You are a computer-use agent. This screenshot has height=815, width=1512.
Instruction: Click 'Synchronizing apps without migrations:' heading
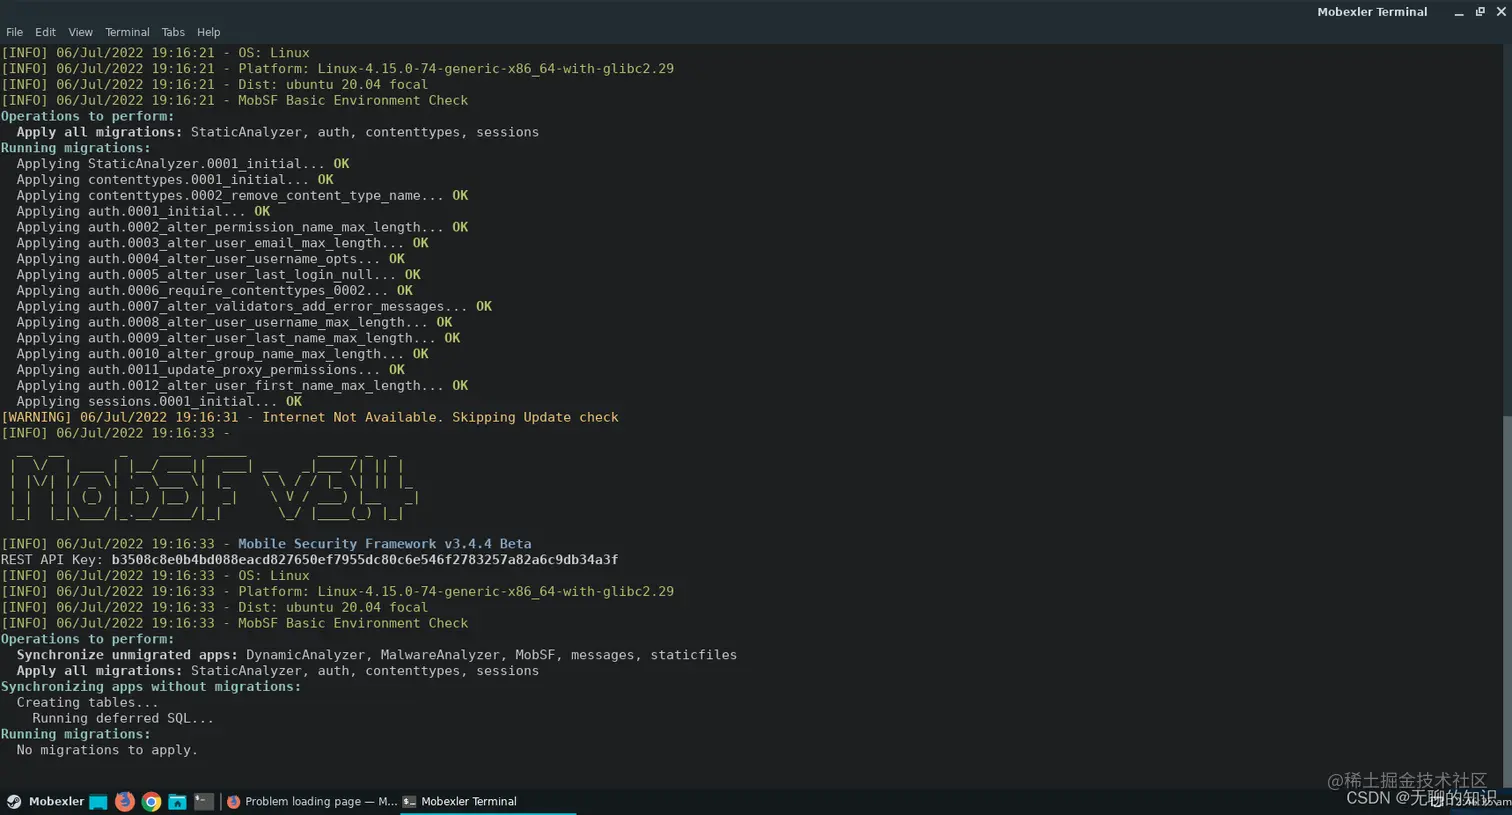click(151, 686)
